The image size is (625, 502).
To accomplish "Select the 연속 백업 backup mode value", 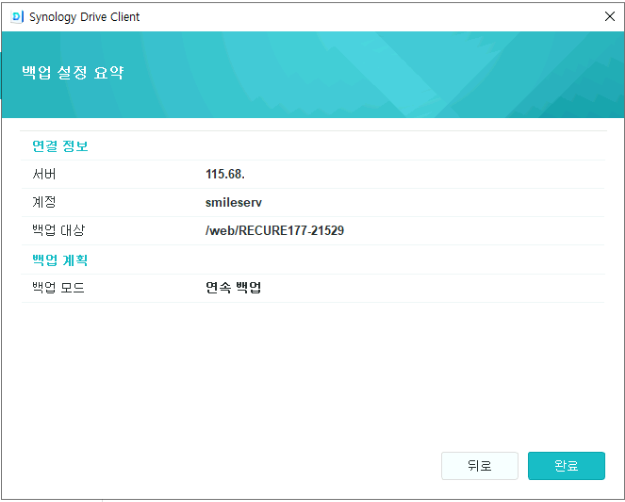I will (x=233, y=287).
